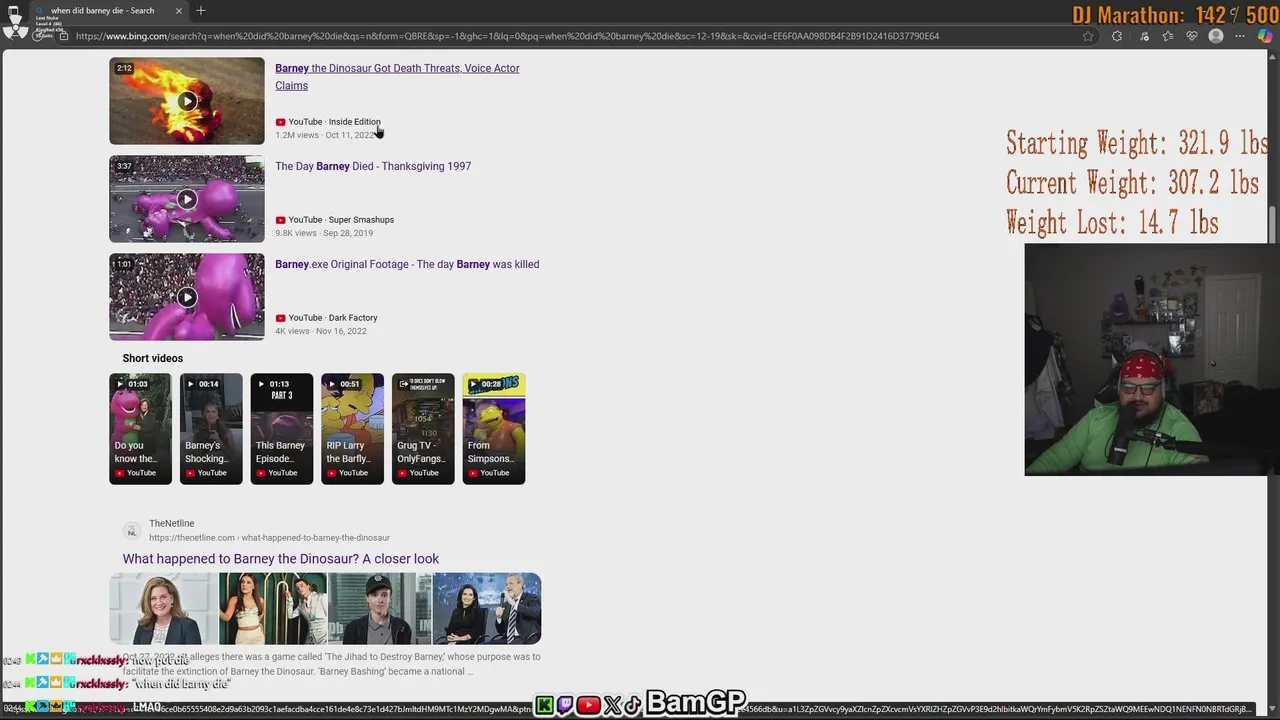Click 'Super Smashups' channel name
The image size is (1280, 720).
[x=361, y=220]
